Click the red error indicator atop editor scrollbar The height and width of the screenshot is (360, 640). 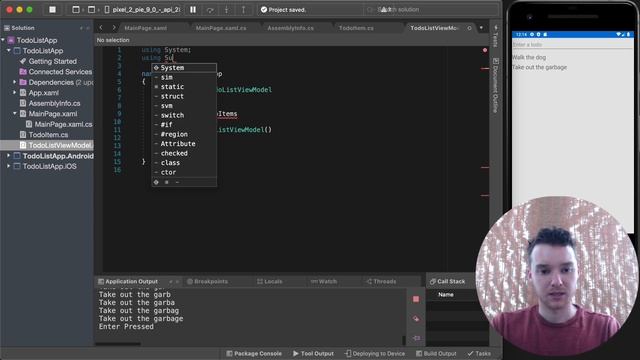(x=485, y=50)
